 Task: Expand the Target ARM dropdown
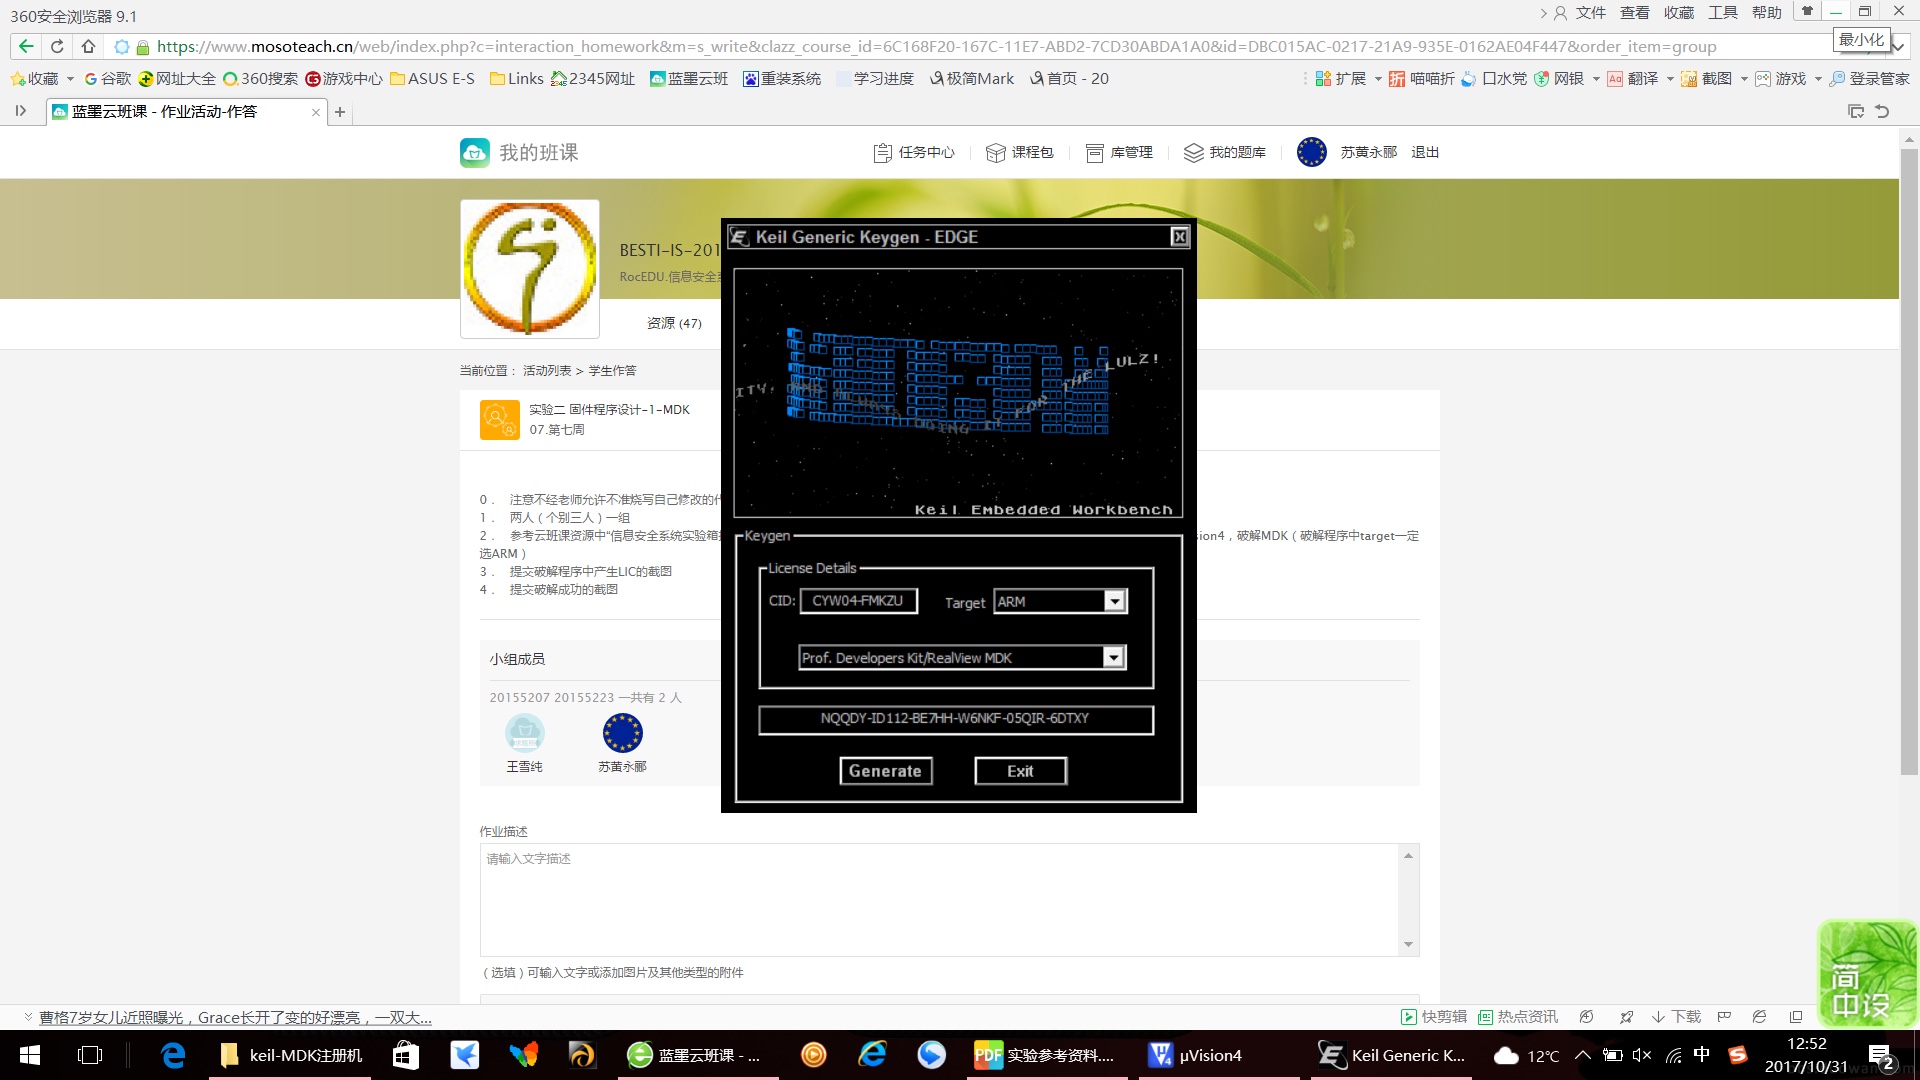click(1114, 601)
